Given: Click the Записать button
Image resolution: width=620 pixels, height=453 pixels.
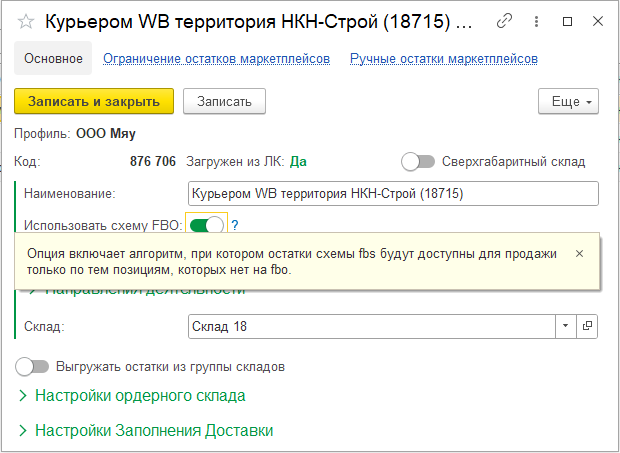Looking at the screenshot, I should pyautogui.click(x=224, y=102).
